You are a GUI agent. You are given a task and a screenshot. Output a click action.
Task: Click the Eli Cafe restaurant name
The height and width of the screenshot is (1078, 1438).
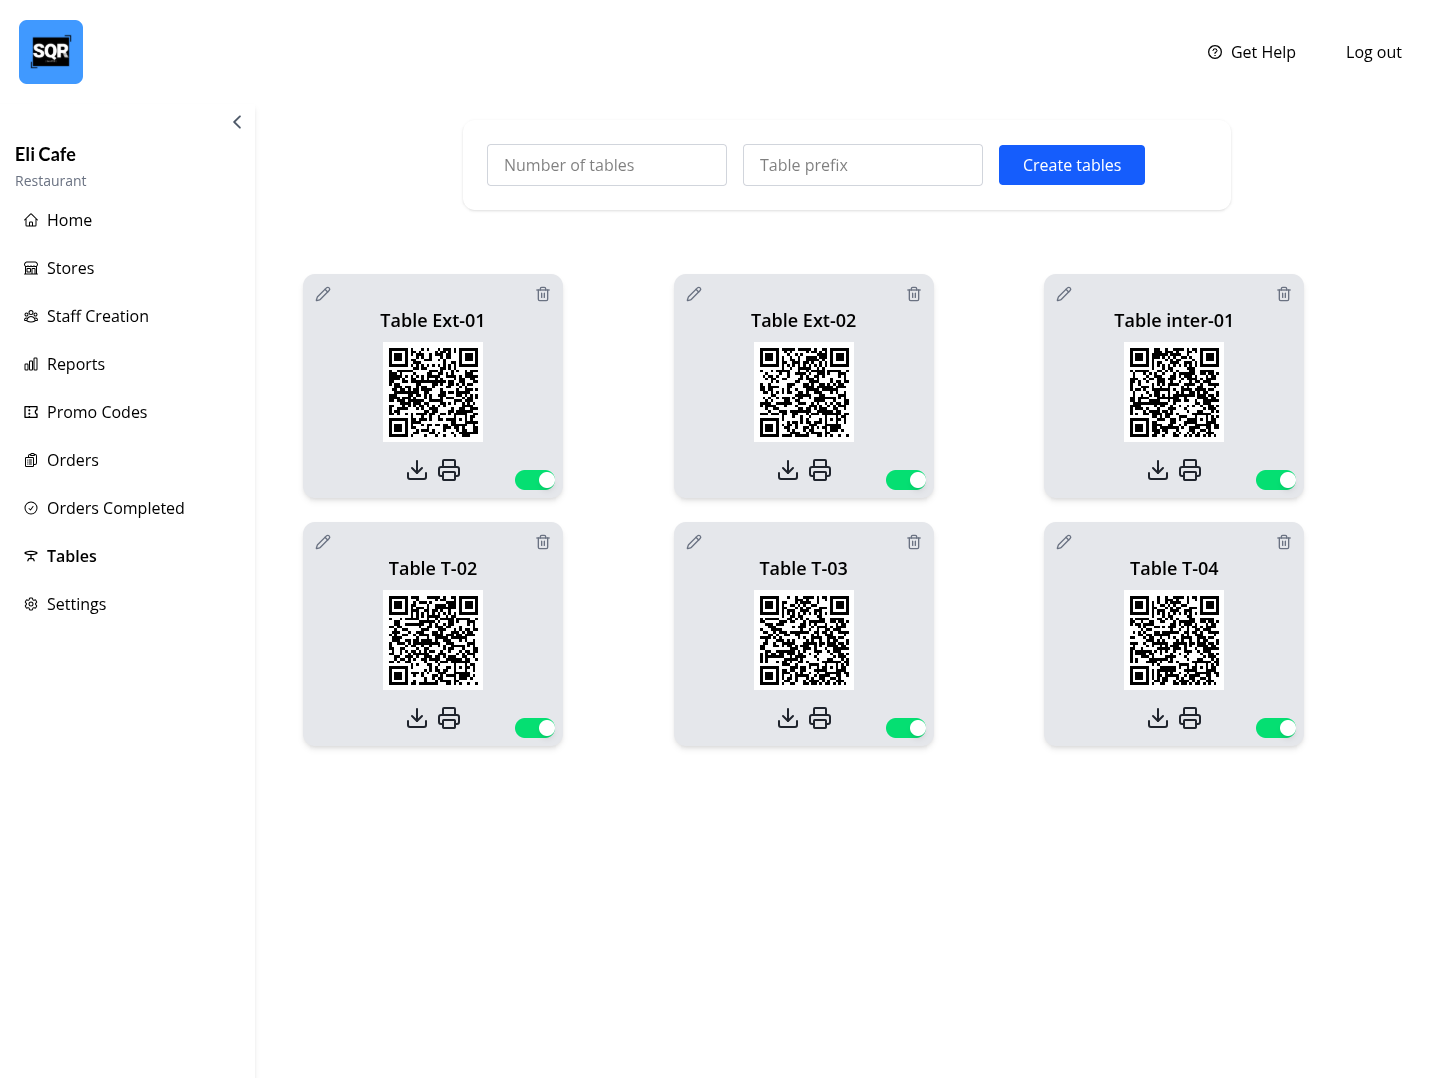(x=45, y=154)
